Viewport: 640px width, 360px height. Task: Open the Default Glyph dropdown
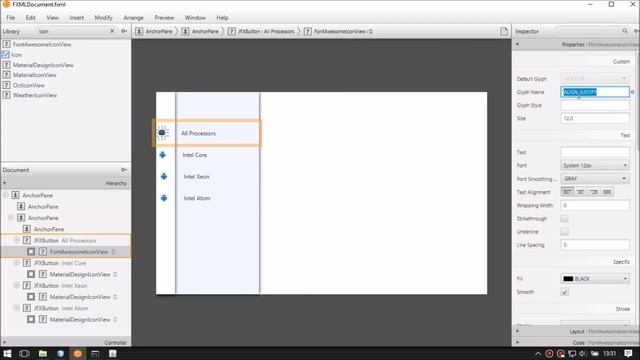tap(595, 78)
